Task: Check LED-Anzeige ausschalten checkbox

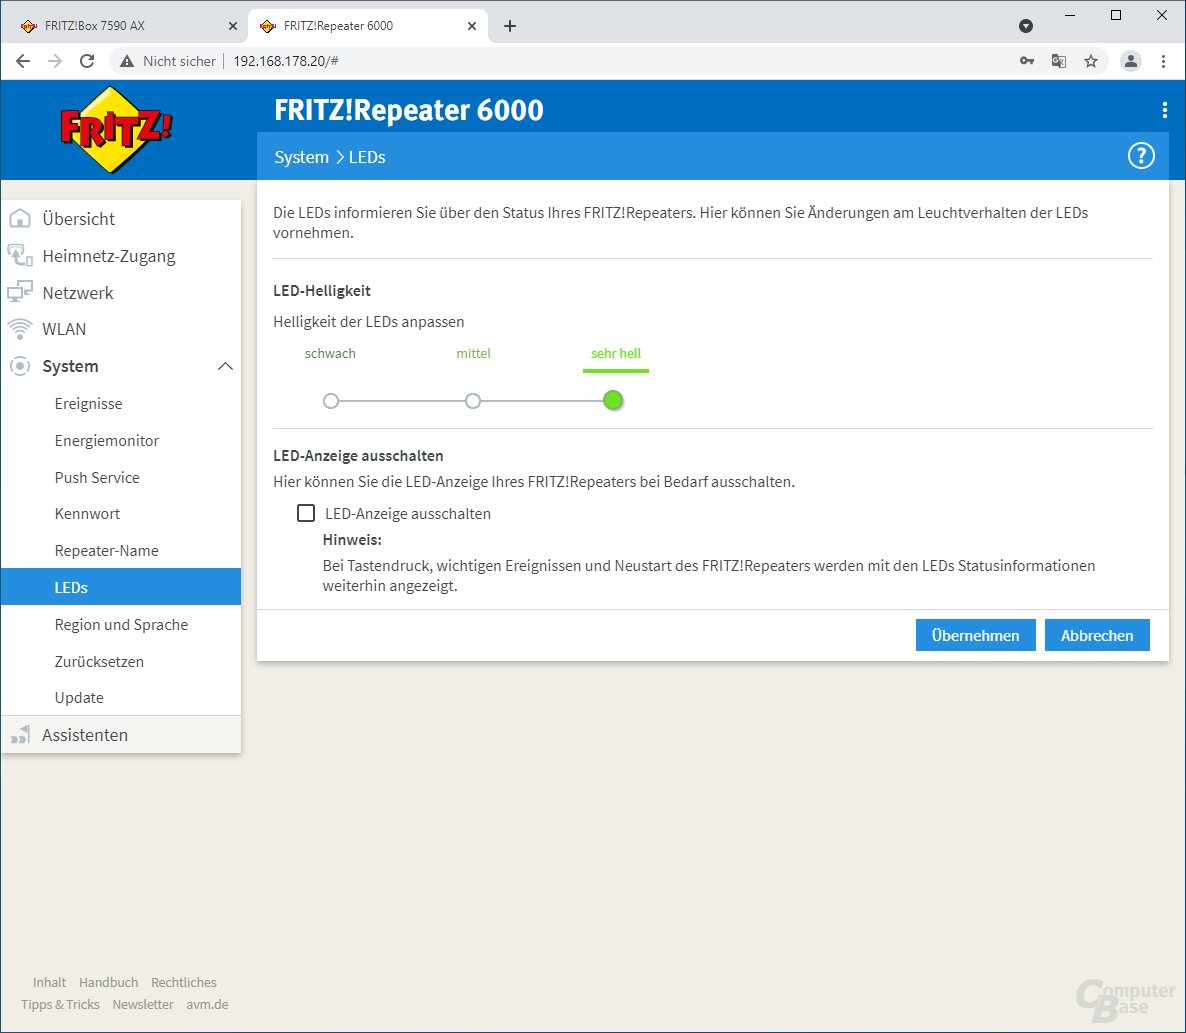Action: [306, 513]
